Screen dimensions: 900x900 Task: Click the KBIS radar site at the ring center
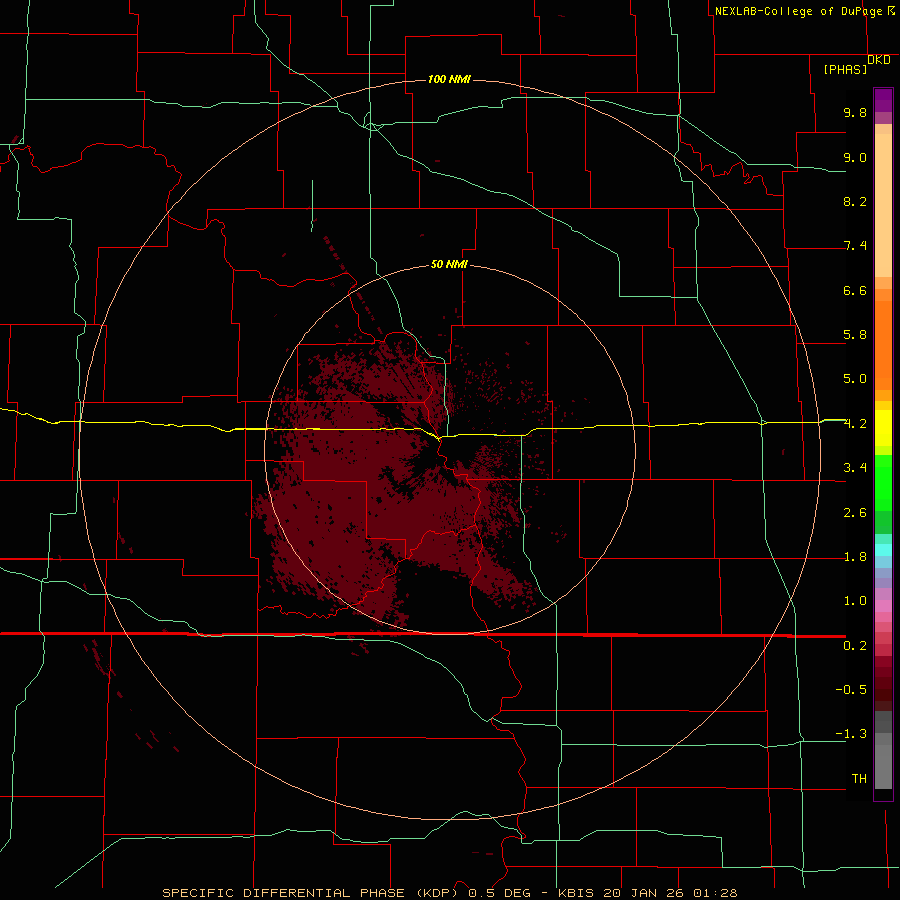point(449,451)
